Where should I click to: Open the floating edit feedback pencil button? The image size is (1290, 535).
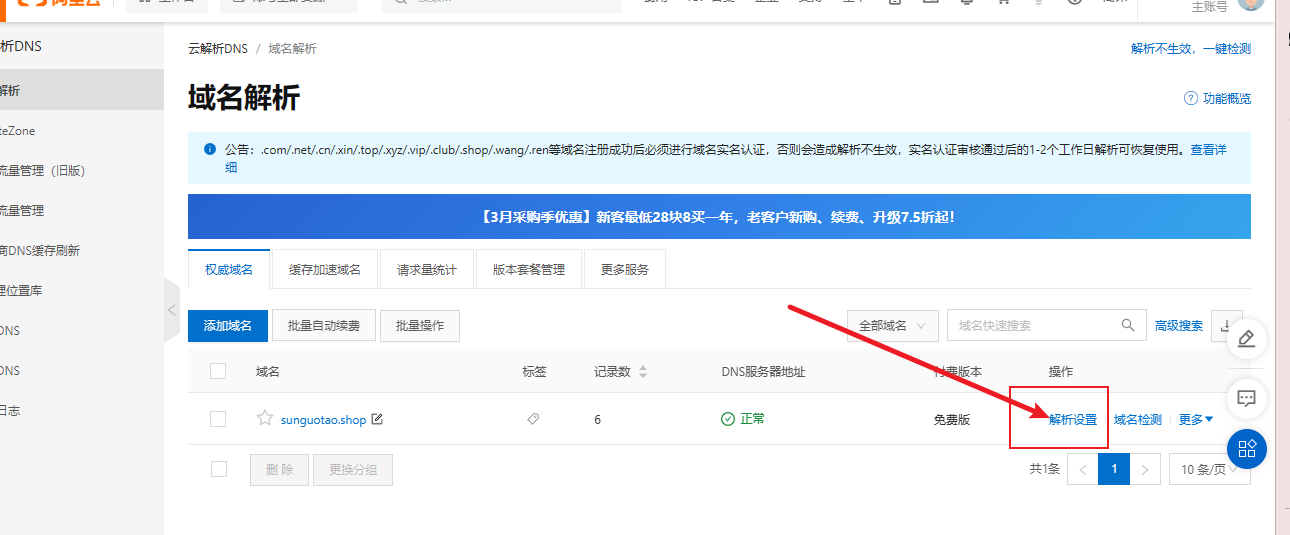tap(1246, 340)
